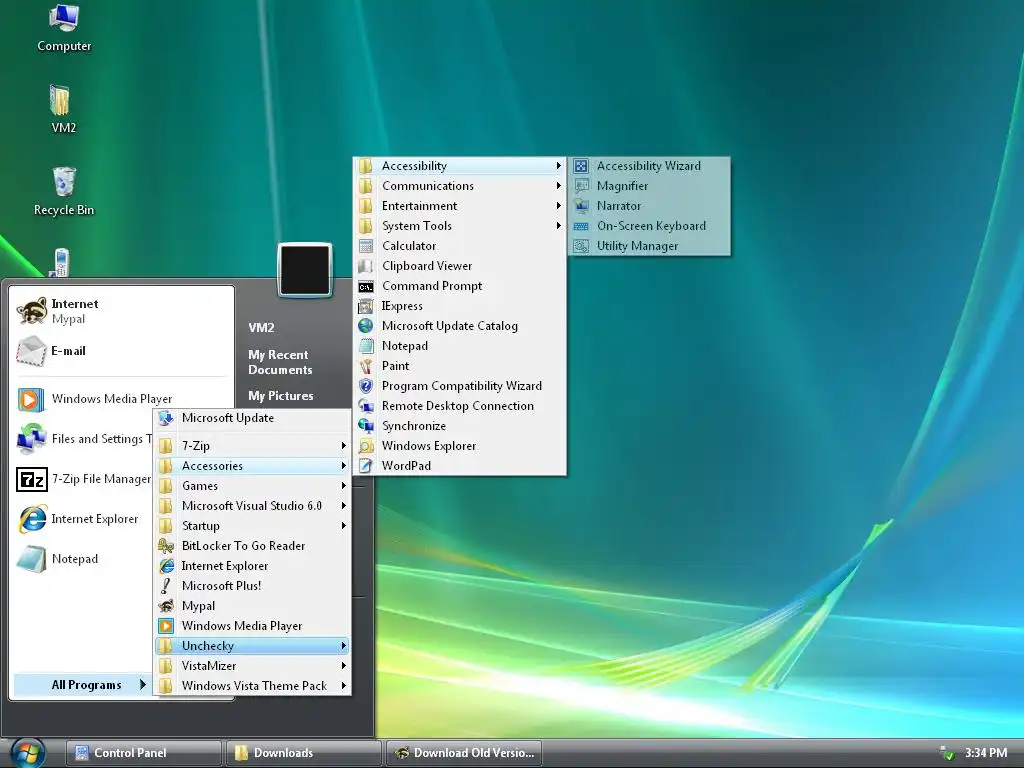Viewport: 1024px width, 768px height.
Task: Open Clipboard Viewer
Action: 460,266
